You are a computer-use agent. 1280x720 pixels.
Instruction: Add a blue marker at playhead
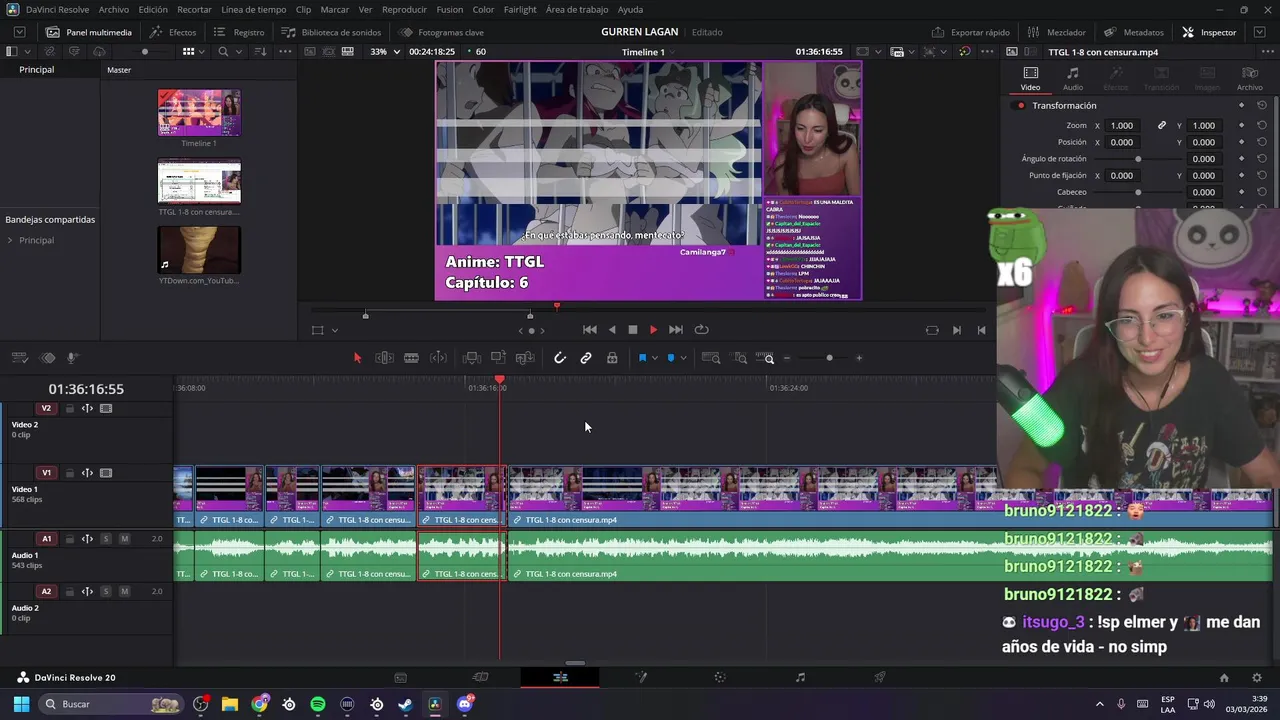click(671, 358)
